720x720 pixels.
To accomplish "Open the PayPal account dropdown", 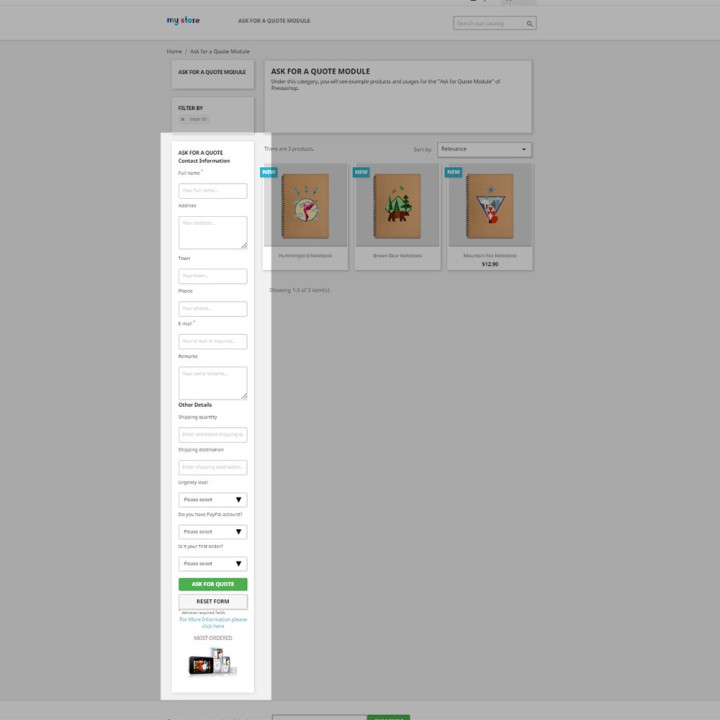I will tap(213, 532).
